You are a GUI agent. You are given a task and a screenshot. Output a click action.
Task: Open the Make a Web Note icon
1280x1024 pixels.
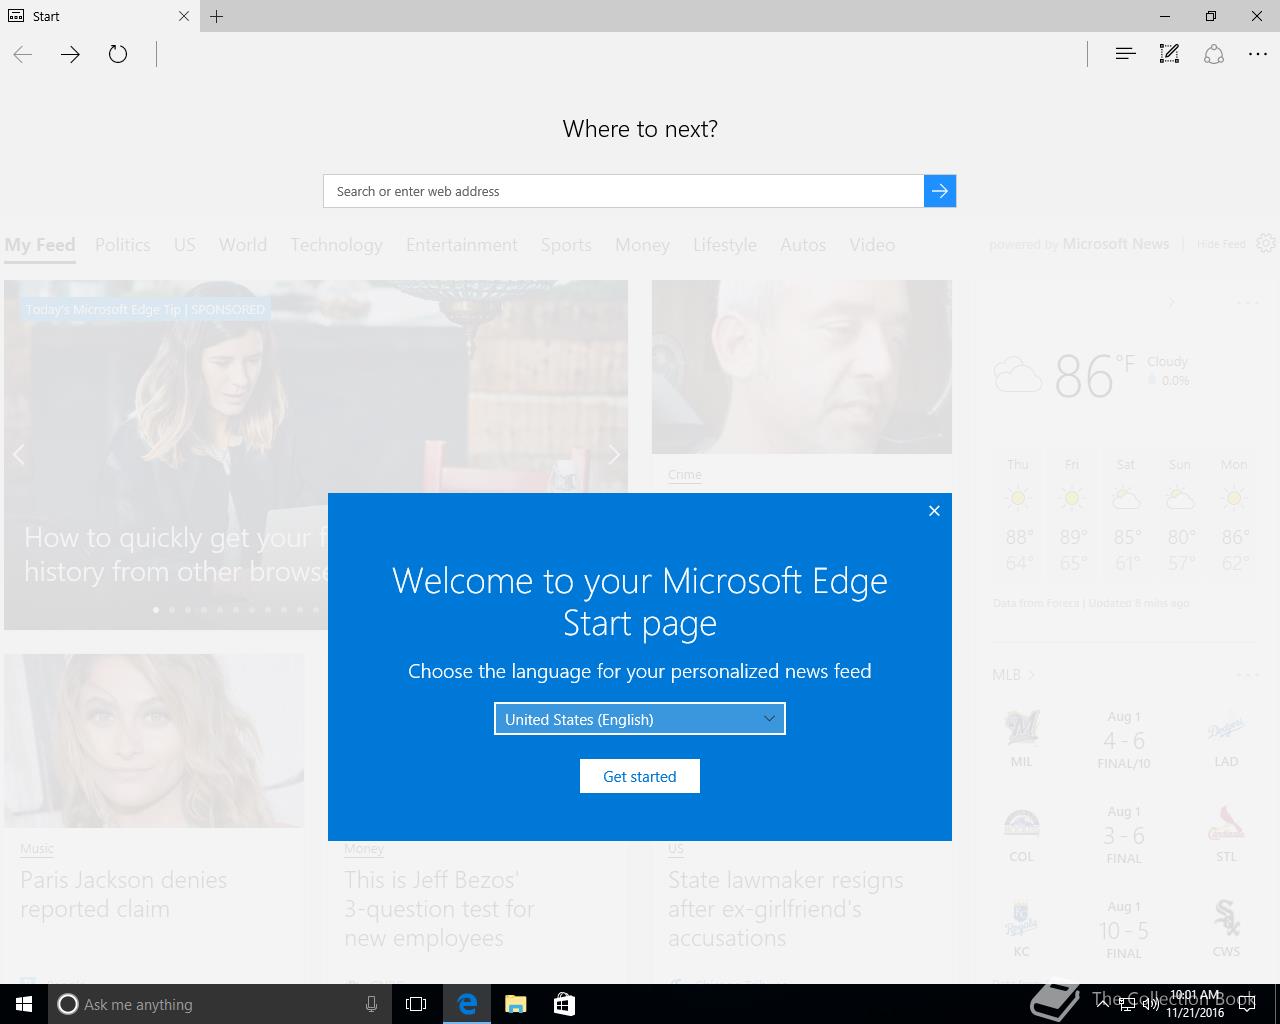(x=1169, y=54)
